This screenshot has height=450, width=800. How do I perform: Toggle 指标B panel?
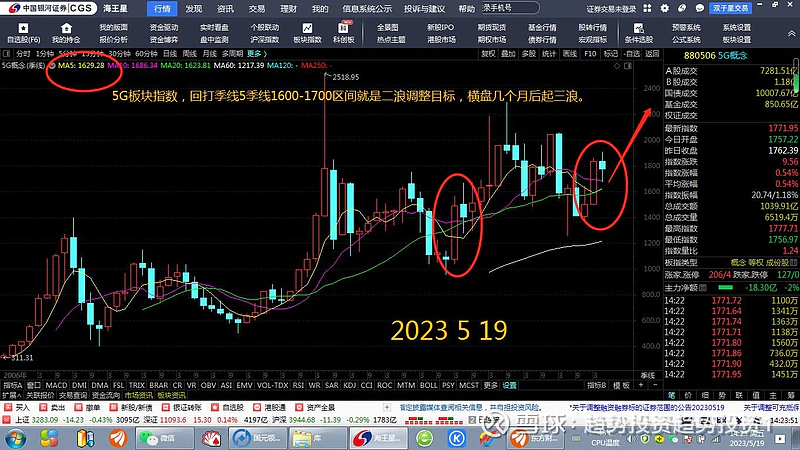(x=596, y=385)
